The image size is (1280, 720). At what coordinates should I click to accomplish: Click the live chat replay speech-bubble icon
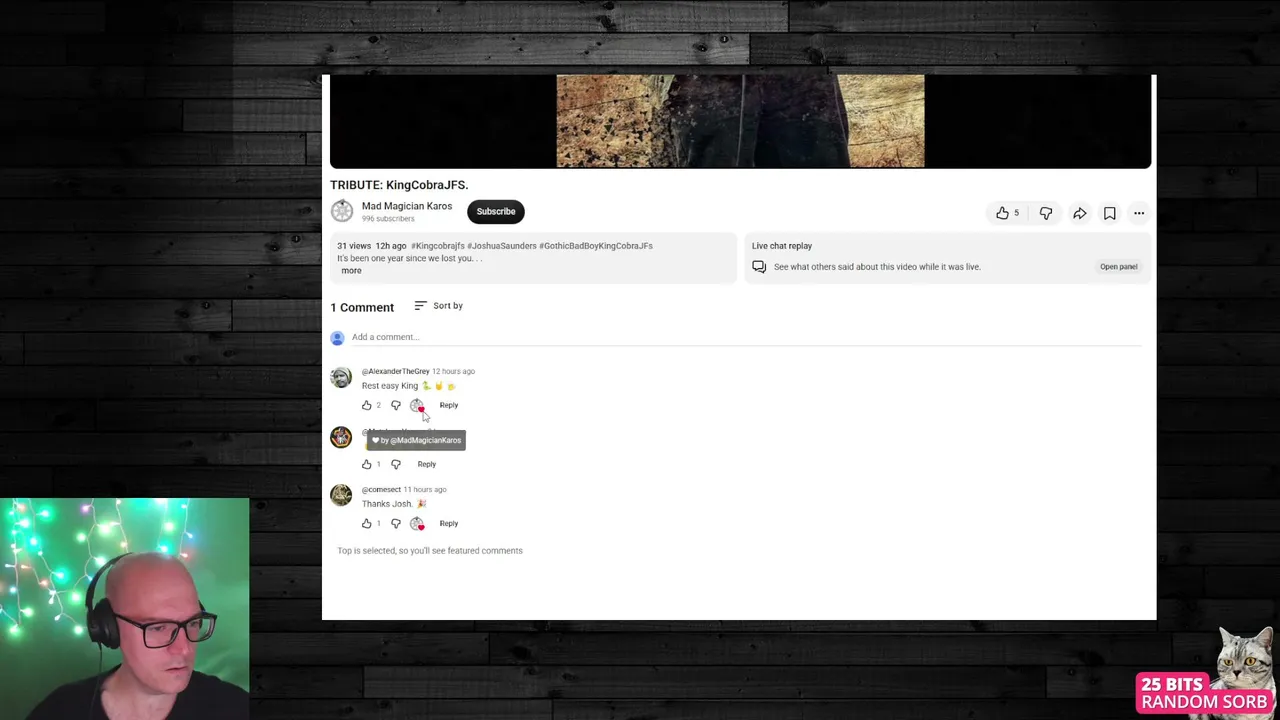point(759,267)
